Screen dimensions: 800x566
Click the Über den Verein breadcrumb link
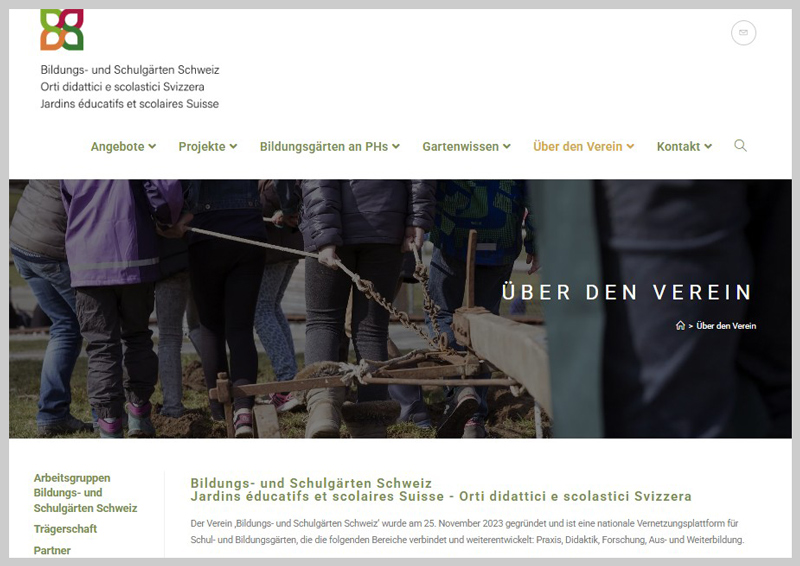point(726,326)
